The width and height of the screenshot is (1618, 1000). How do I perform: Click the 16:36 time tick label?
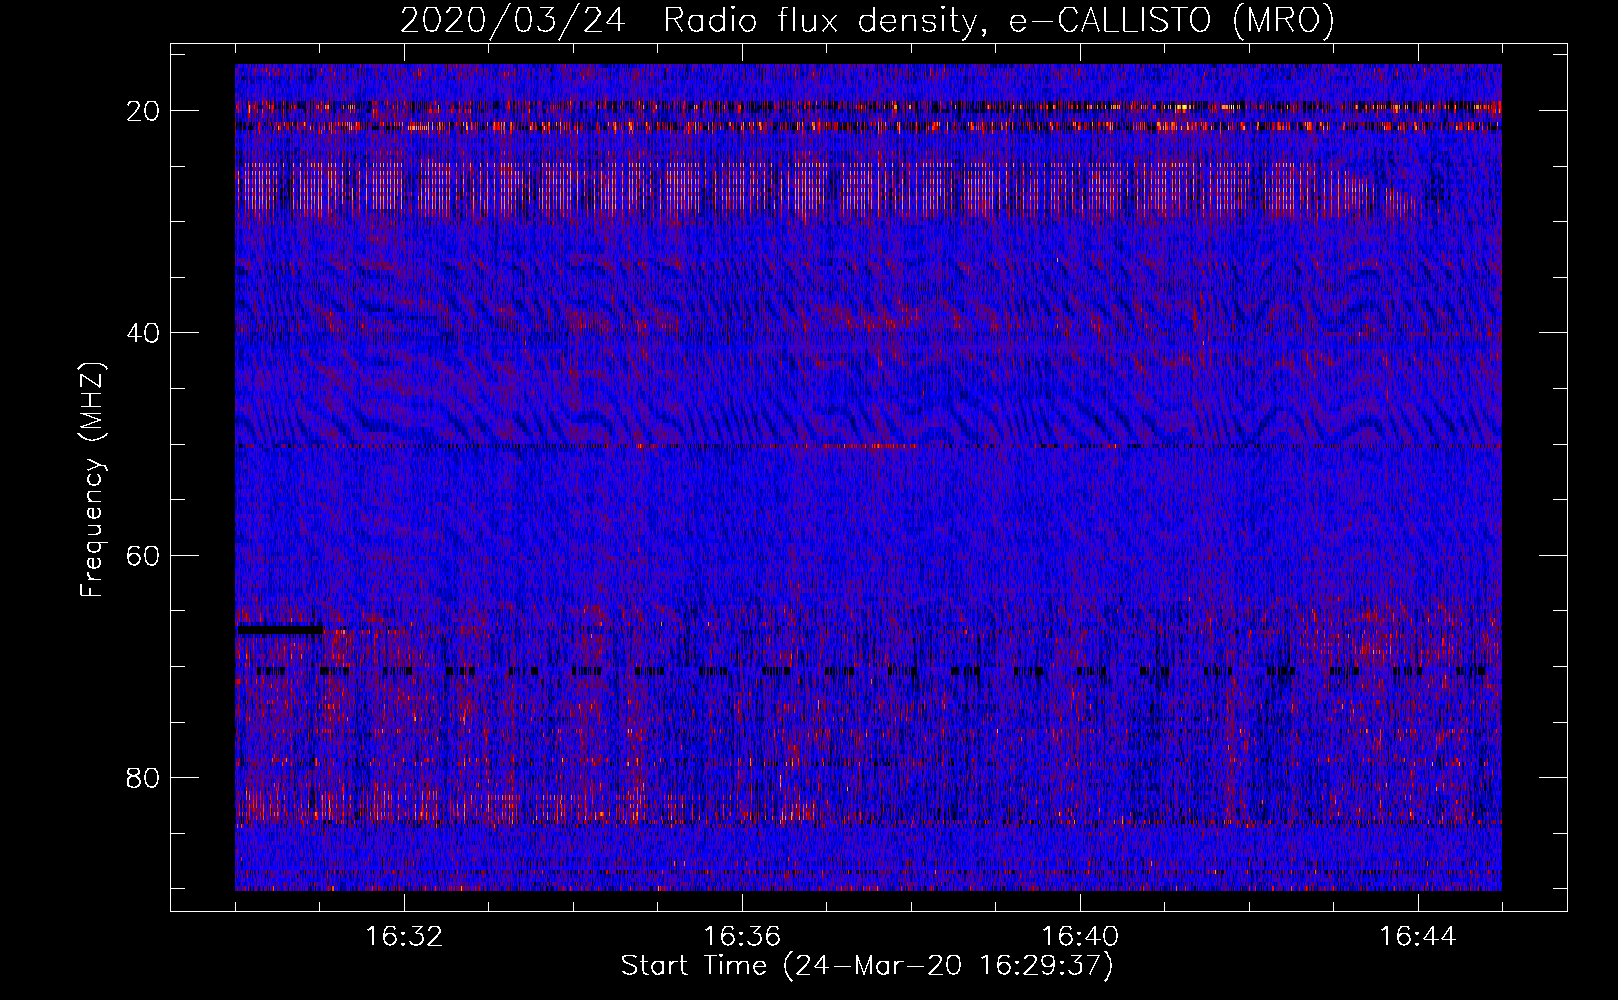tap(742, 937)
